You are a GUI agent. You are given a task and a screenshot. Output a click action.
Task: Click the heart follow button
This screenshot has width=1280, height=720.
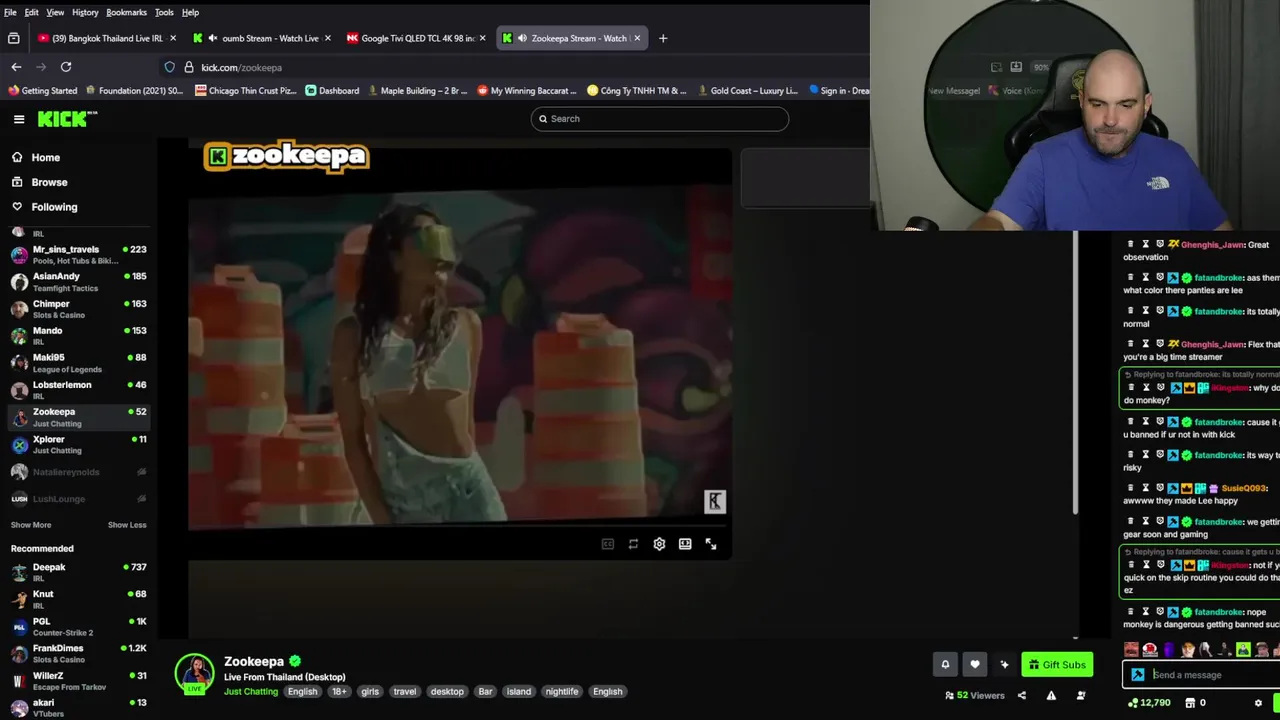click(975, 664)
